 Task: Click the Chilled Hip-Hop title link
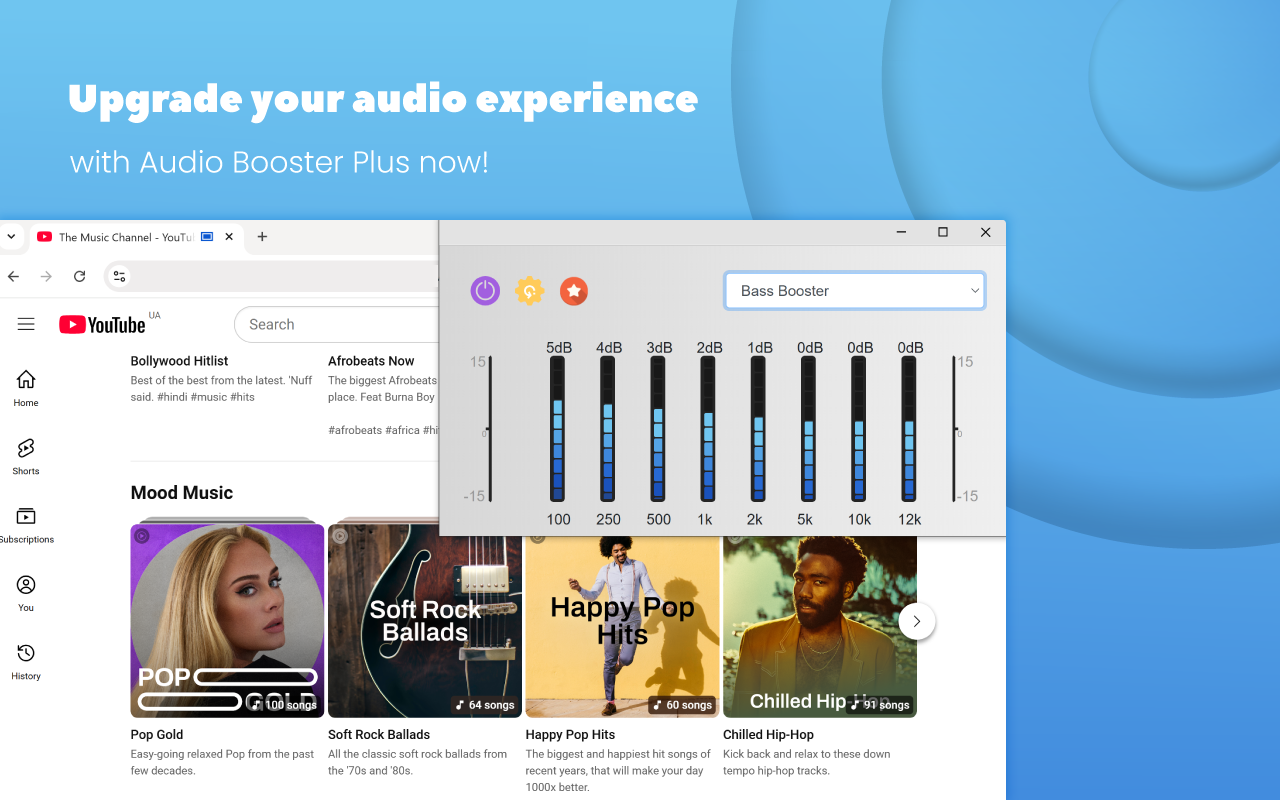tap(769, 734)
